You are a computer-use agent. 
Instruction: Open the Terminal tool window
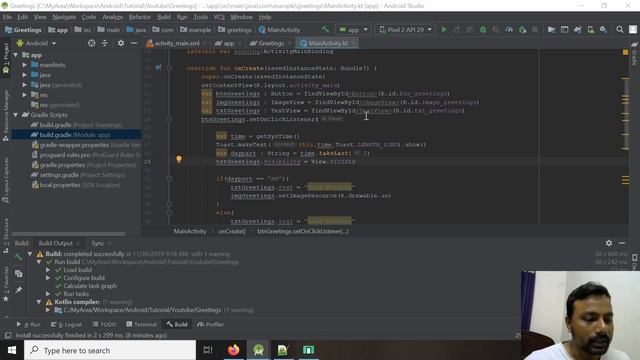click(x=142, y=324)
